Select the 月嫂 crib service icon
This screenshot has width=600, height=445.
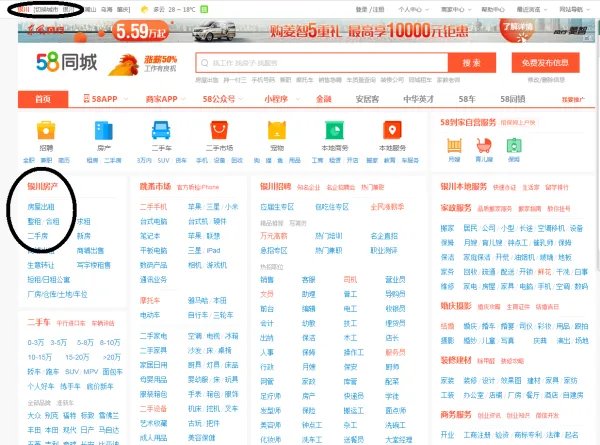(x=454, y=146)
